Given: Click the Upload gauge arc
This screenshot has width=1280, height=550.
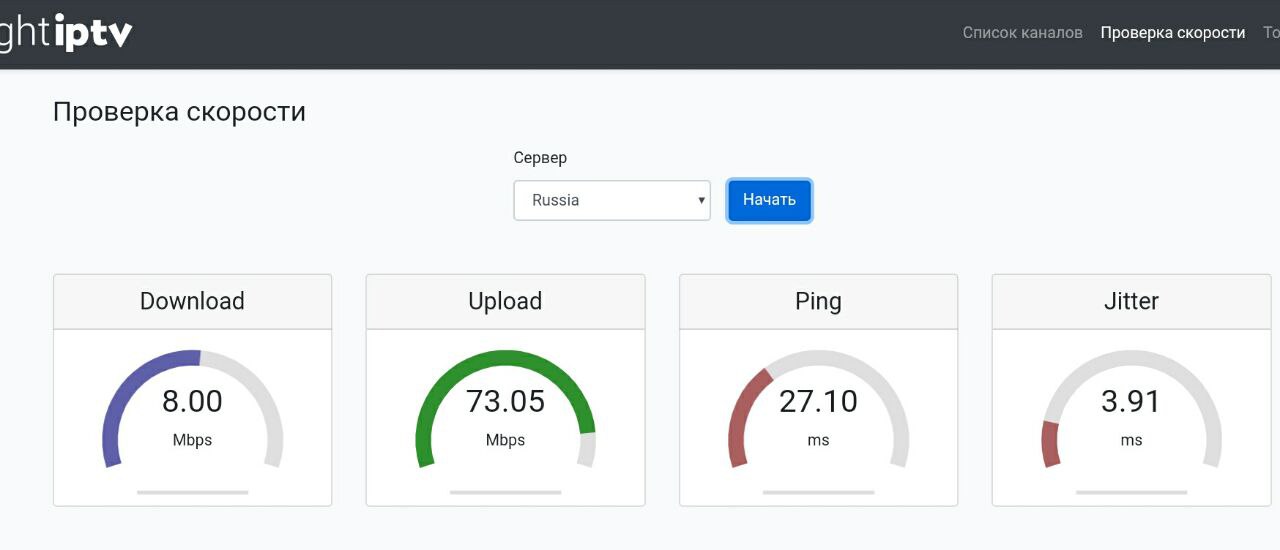Looking at the screenshot, I should [506, 408].
